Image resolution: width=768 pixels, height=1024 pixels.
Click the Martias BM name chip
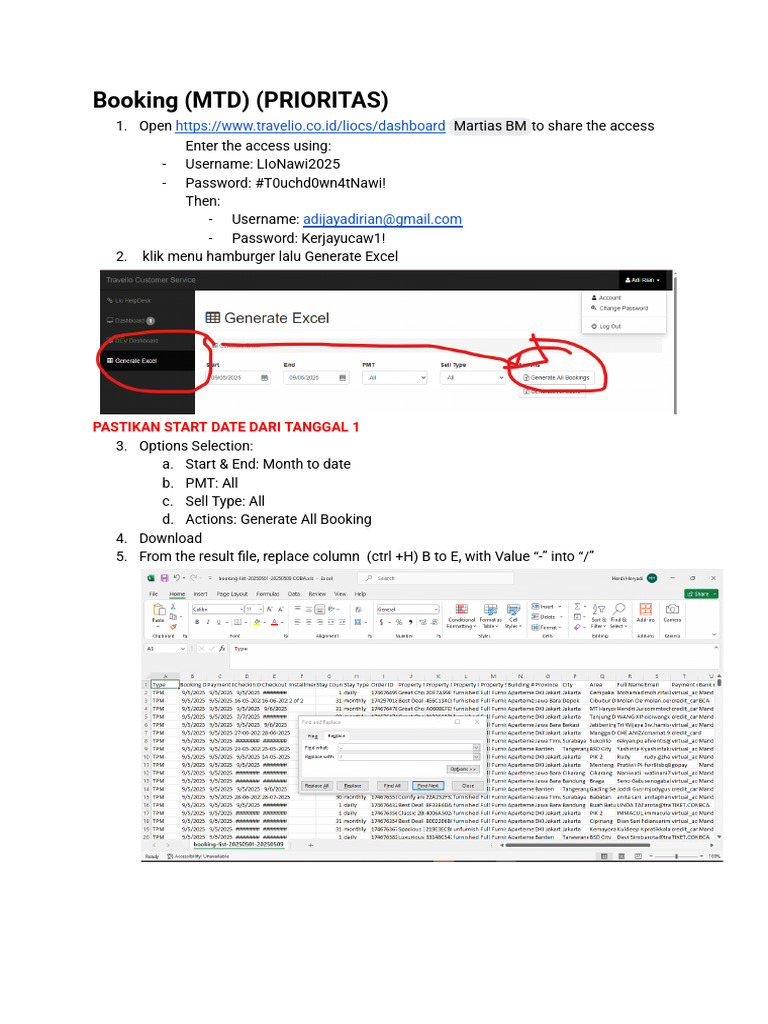click(x=490, y=126)
